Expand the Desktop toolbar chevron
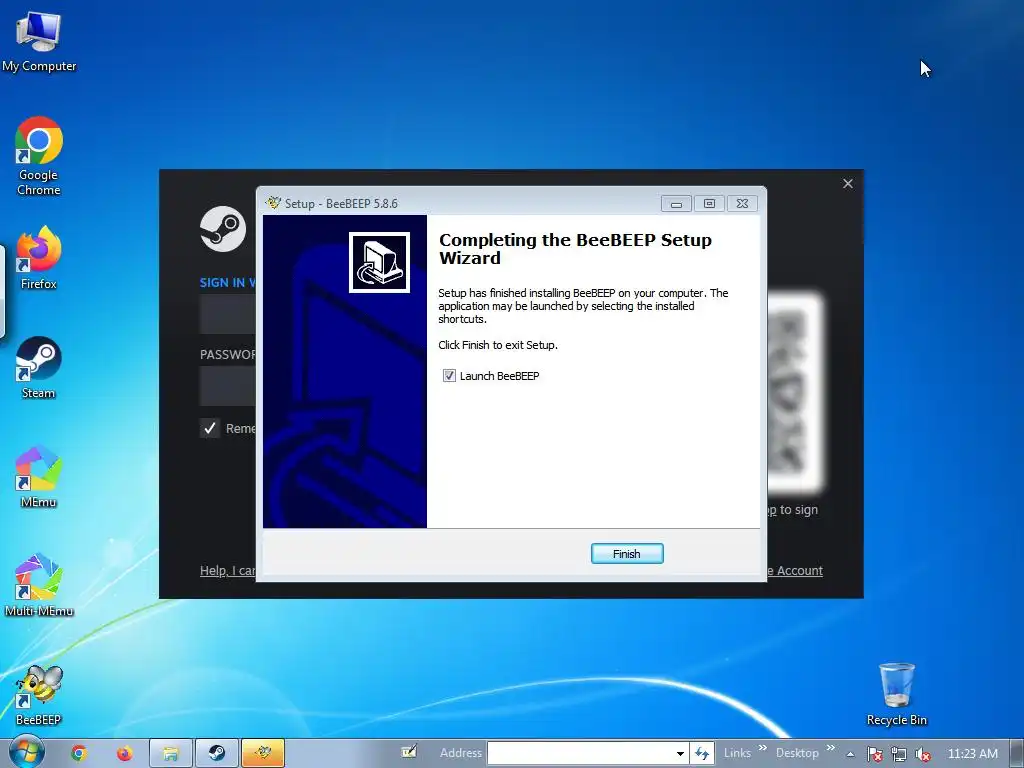Viewport: 1024px width, 768px height. [x=831, y=748]
